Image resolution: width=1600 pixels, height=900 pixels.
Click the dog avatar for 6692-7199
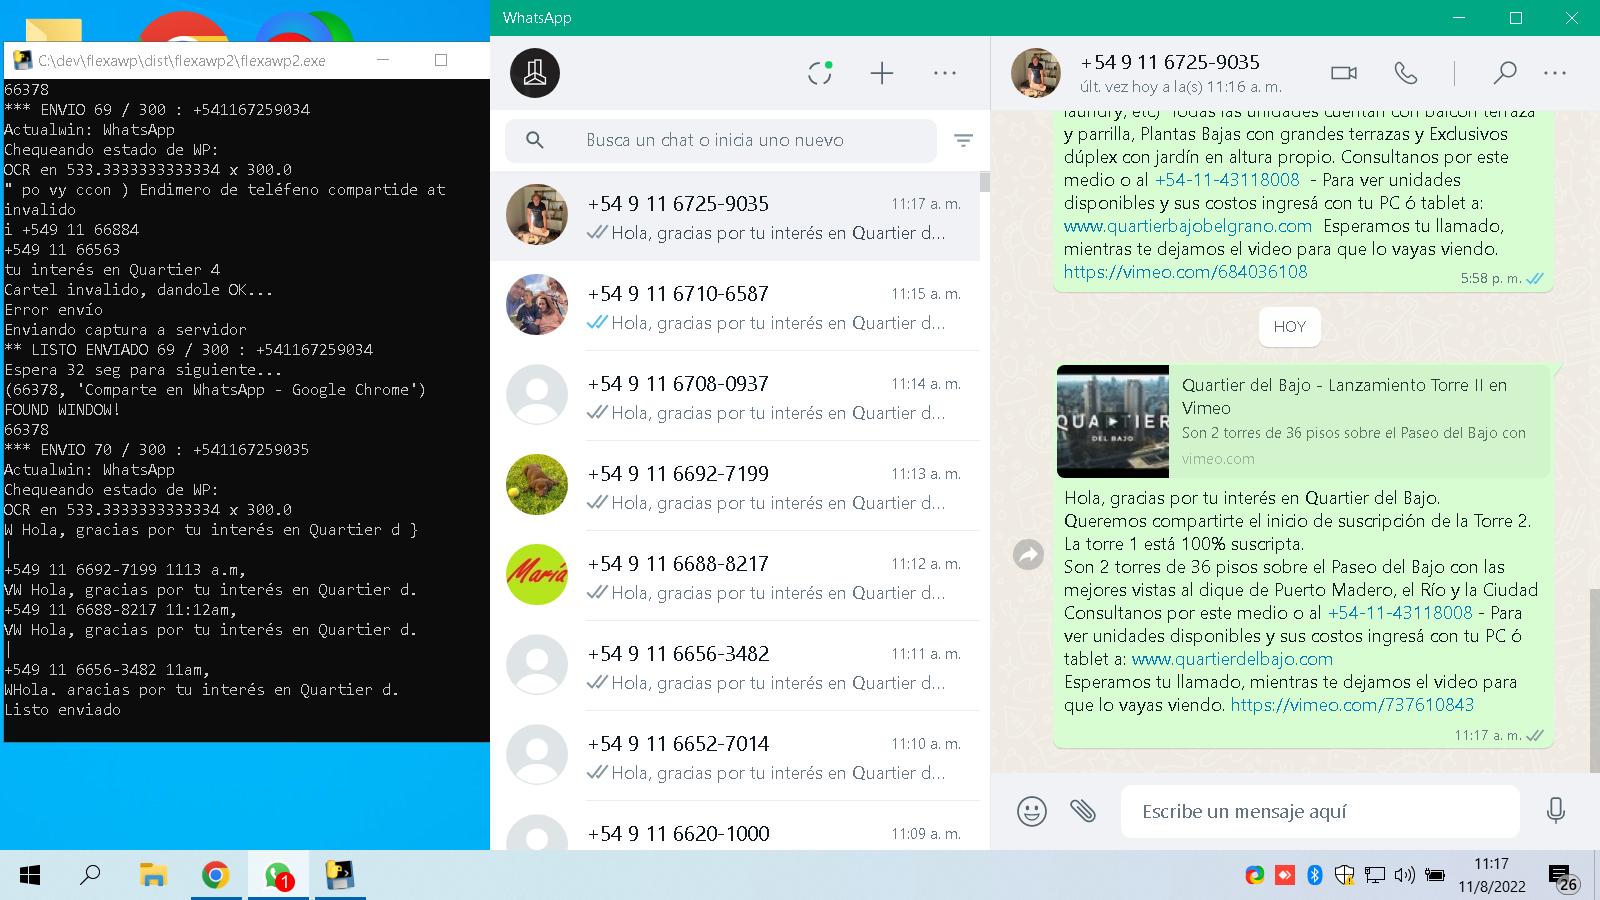(x=537, y=485)
